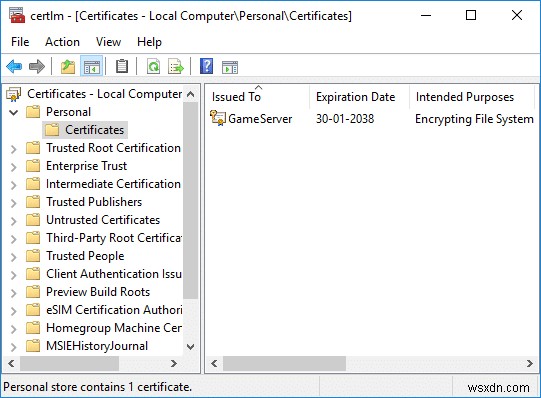This screenshot has height=398, width=541.
Task: Go up one level with folder icon
Action: click(68, 66)
